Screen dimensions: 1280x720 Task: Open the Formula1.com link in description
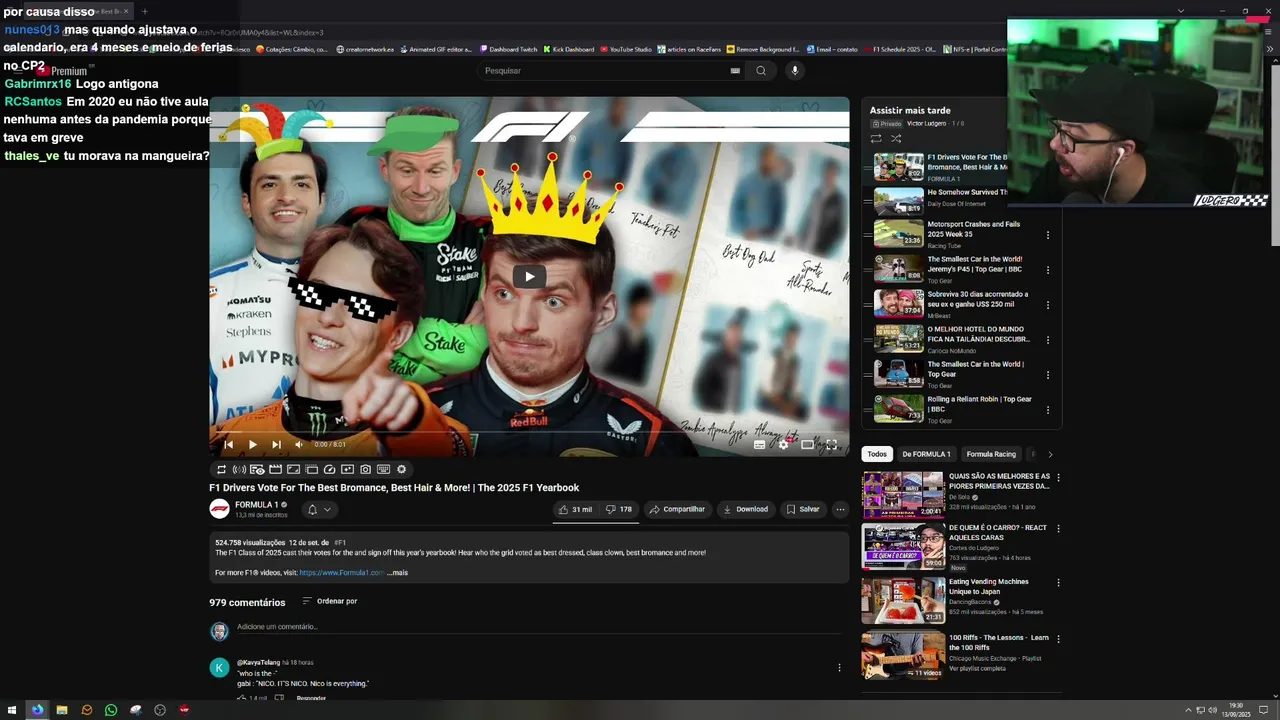(341, 573)
